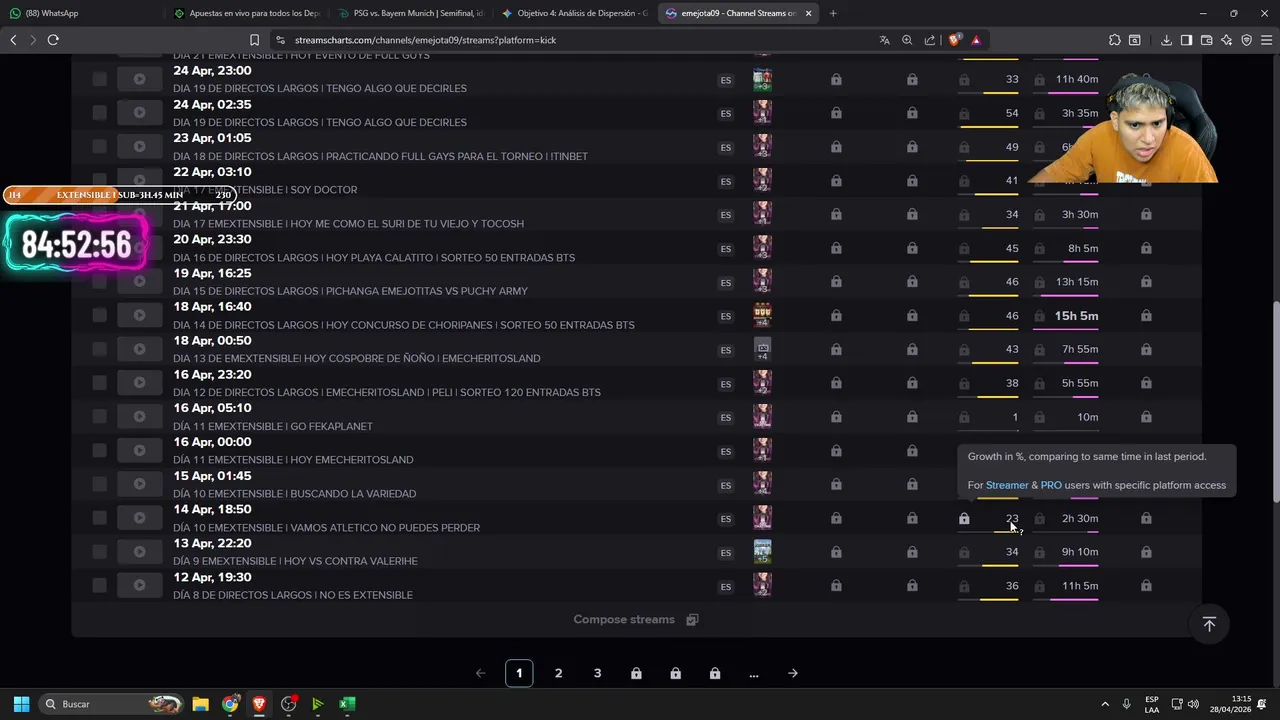
Task: Click game thumbnail on 13 Apr, 22:20 row
Action: pyautogui.click(x=762, y=552)
